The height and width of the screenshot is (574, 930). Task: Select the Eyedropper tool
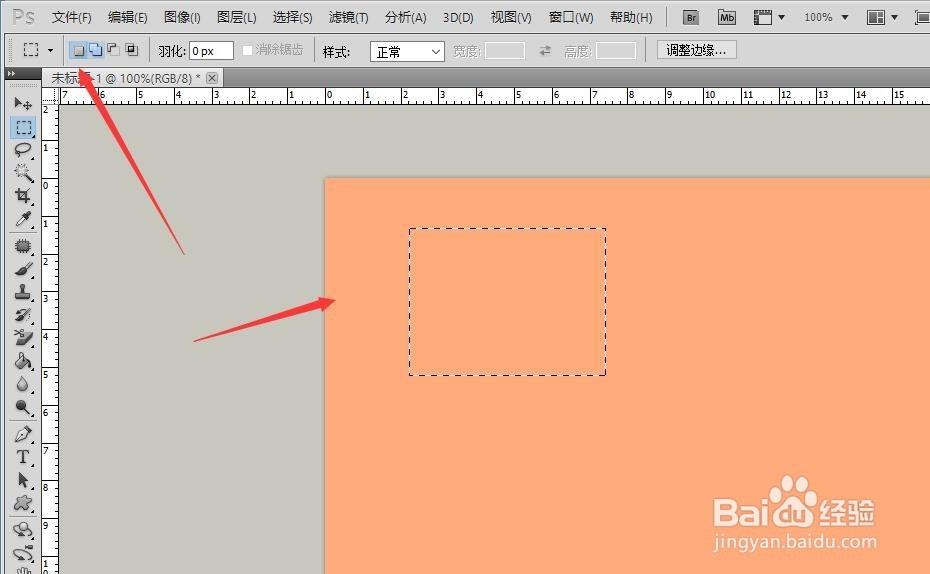pyautogui.click(x=23, y=219)
